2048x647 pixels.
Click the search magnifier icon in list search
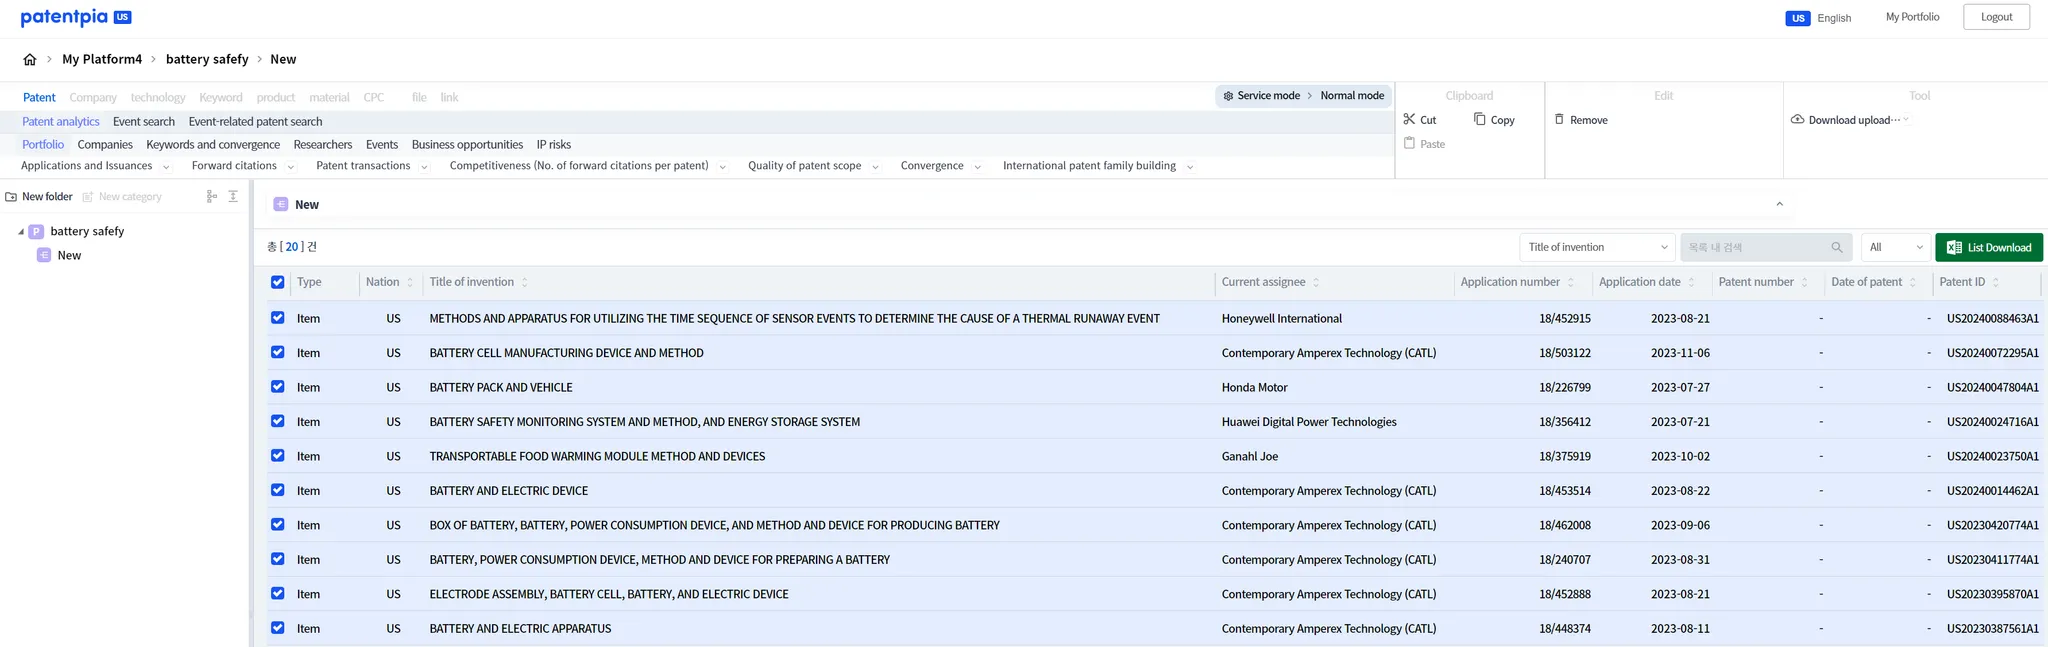pos(1836,247)
